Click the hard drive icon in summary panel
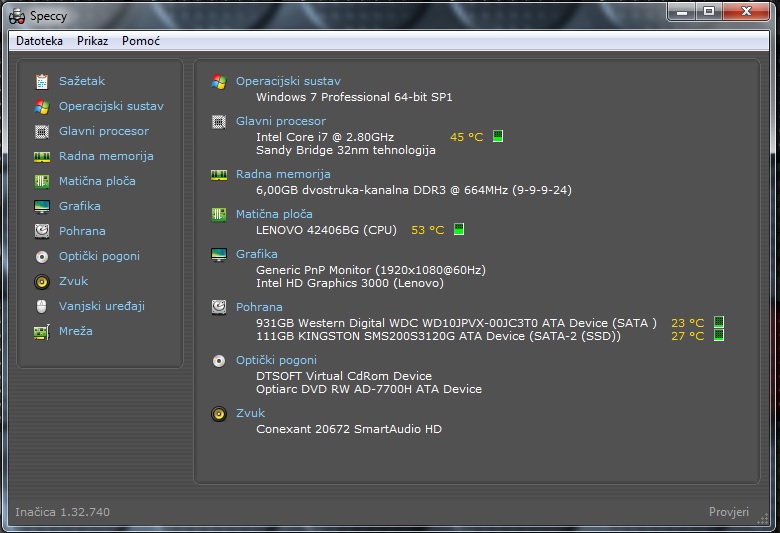 tap(219, 307)
